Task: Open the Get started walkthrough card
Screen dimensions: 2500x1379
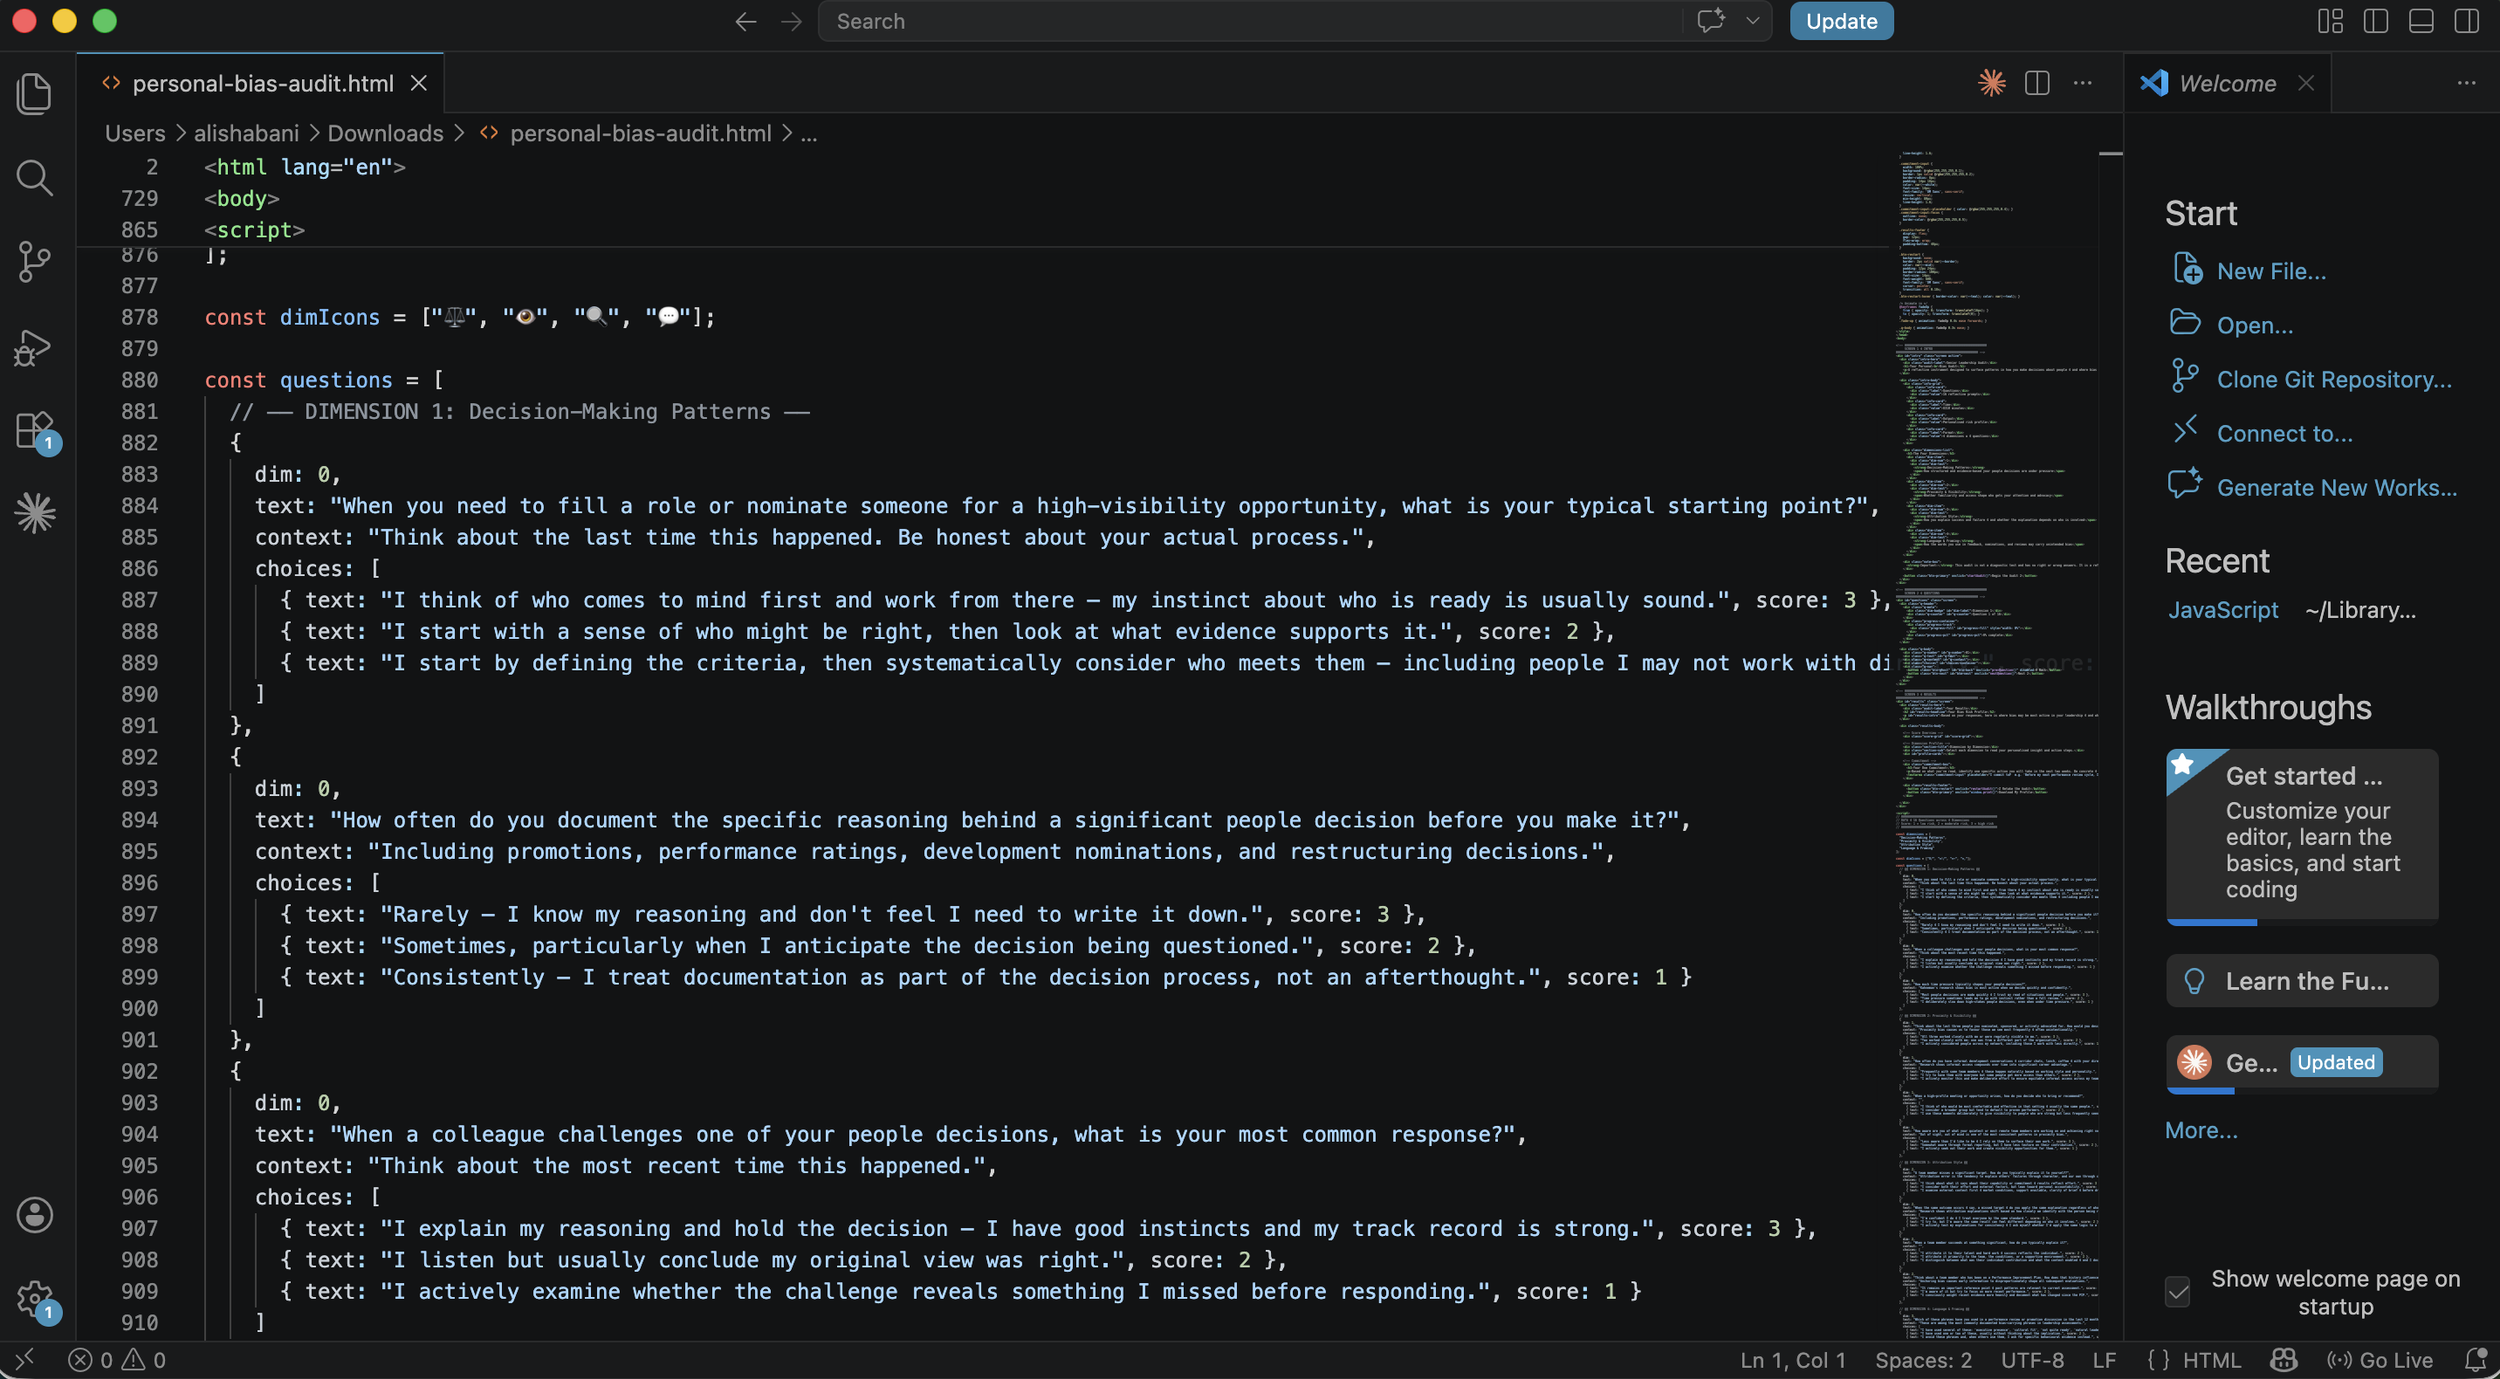Action: coord(2302,835)
